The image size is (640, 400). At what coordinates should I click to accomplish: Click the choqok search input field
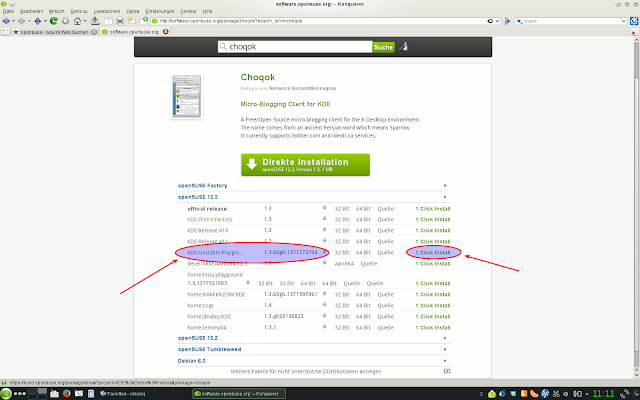[x=295, y=47]
